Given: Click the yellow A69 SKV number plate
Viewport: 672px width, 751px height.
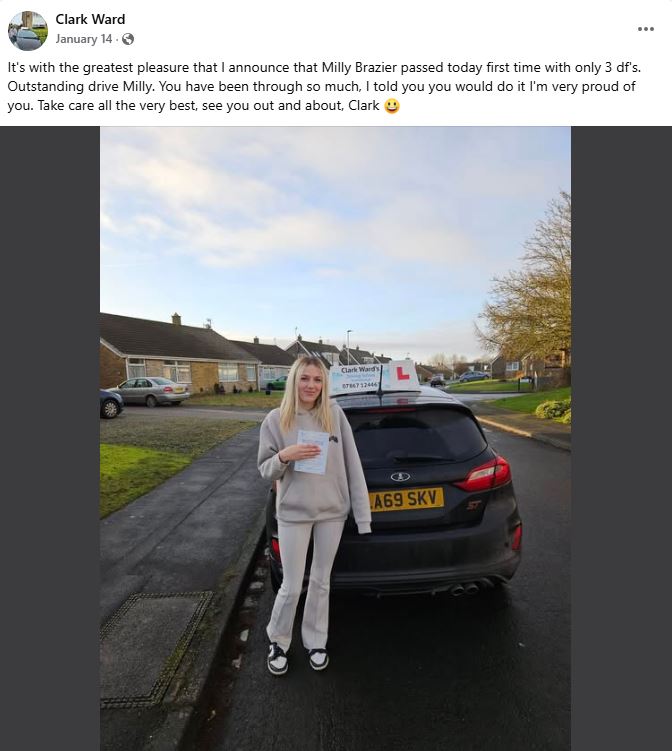Looking at the screenshot, I should 407,500.
